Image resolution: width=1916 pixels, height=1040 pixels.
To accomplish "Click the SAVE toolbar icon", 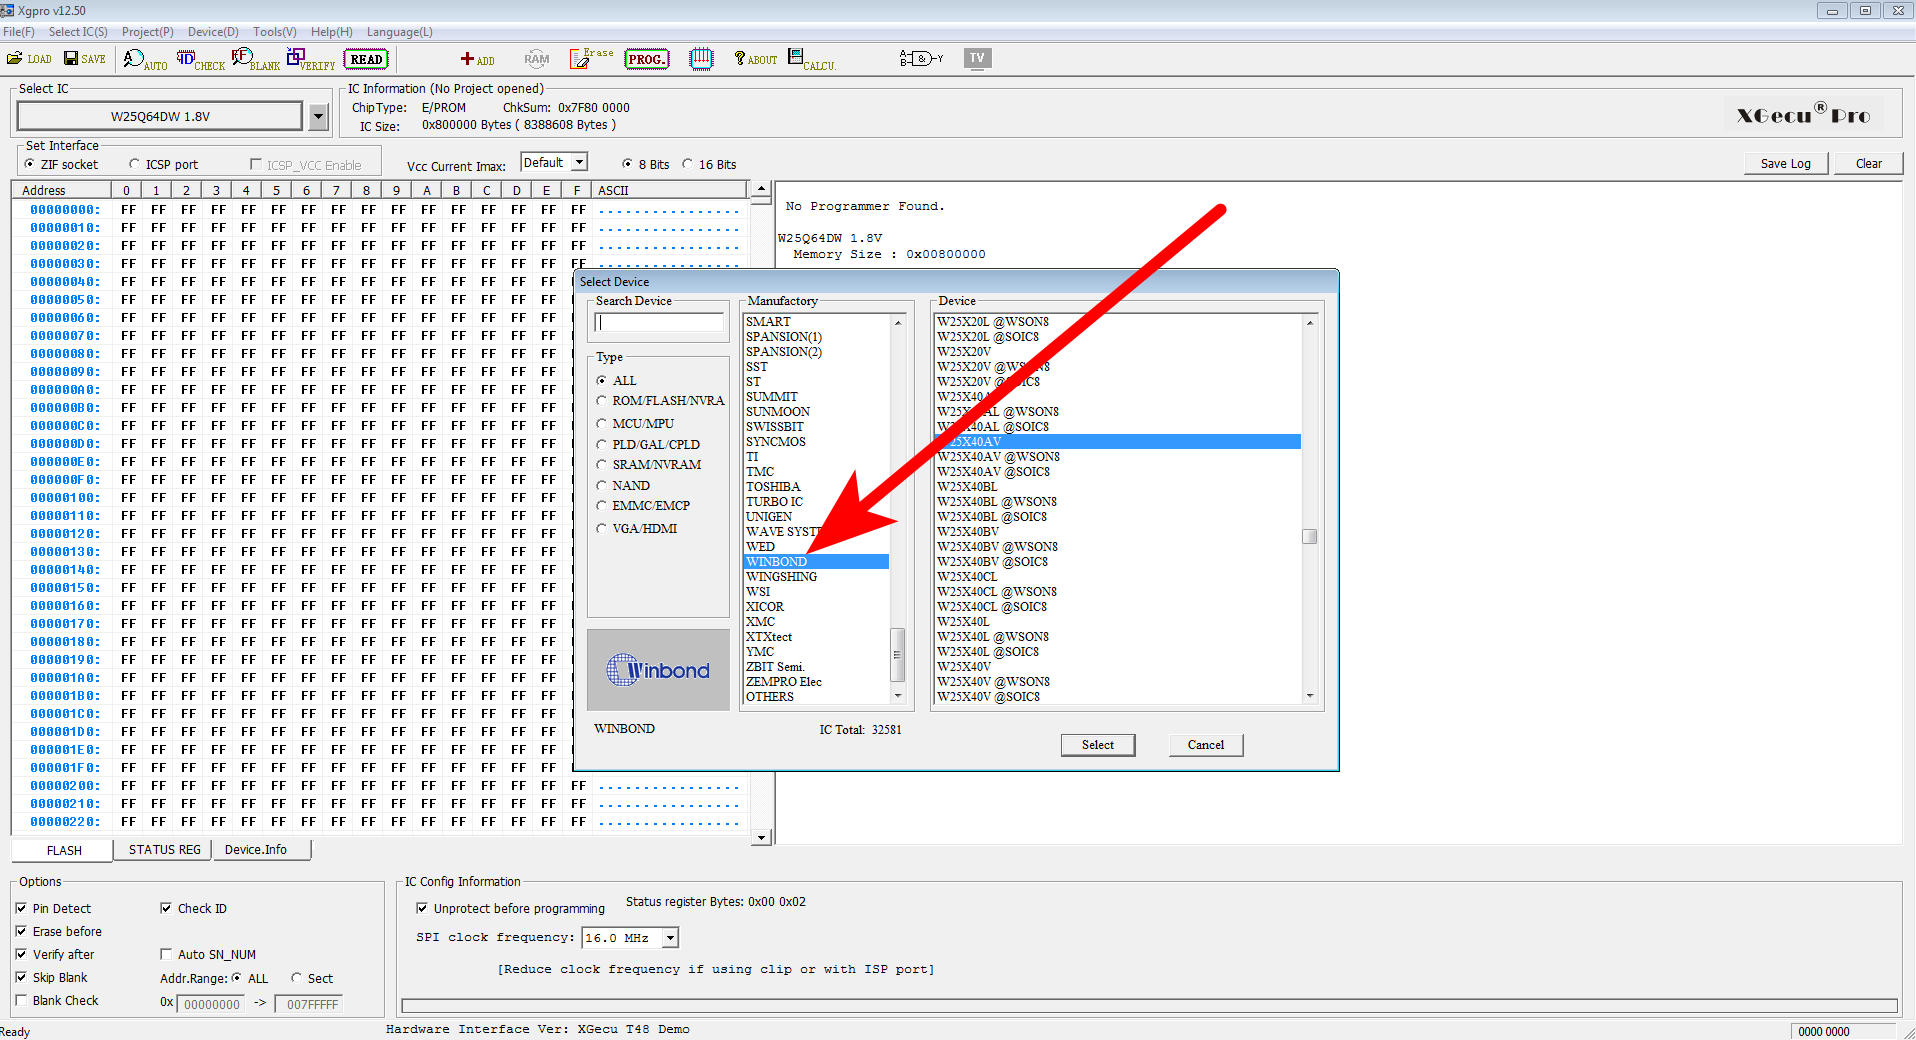I will [85, 59].
